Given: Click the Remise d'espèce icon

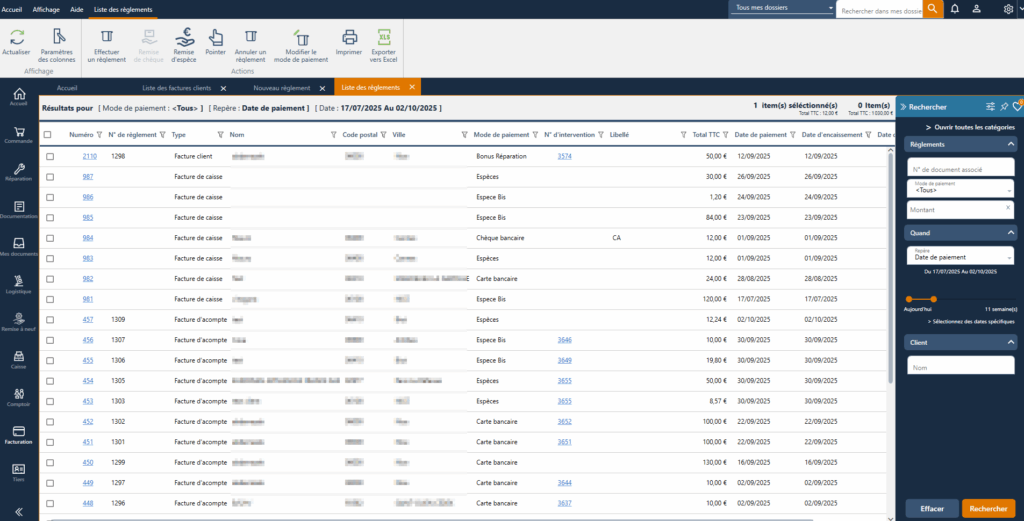Looking at the screenshot, I should point(185,37).
